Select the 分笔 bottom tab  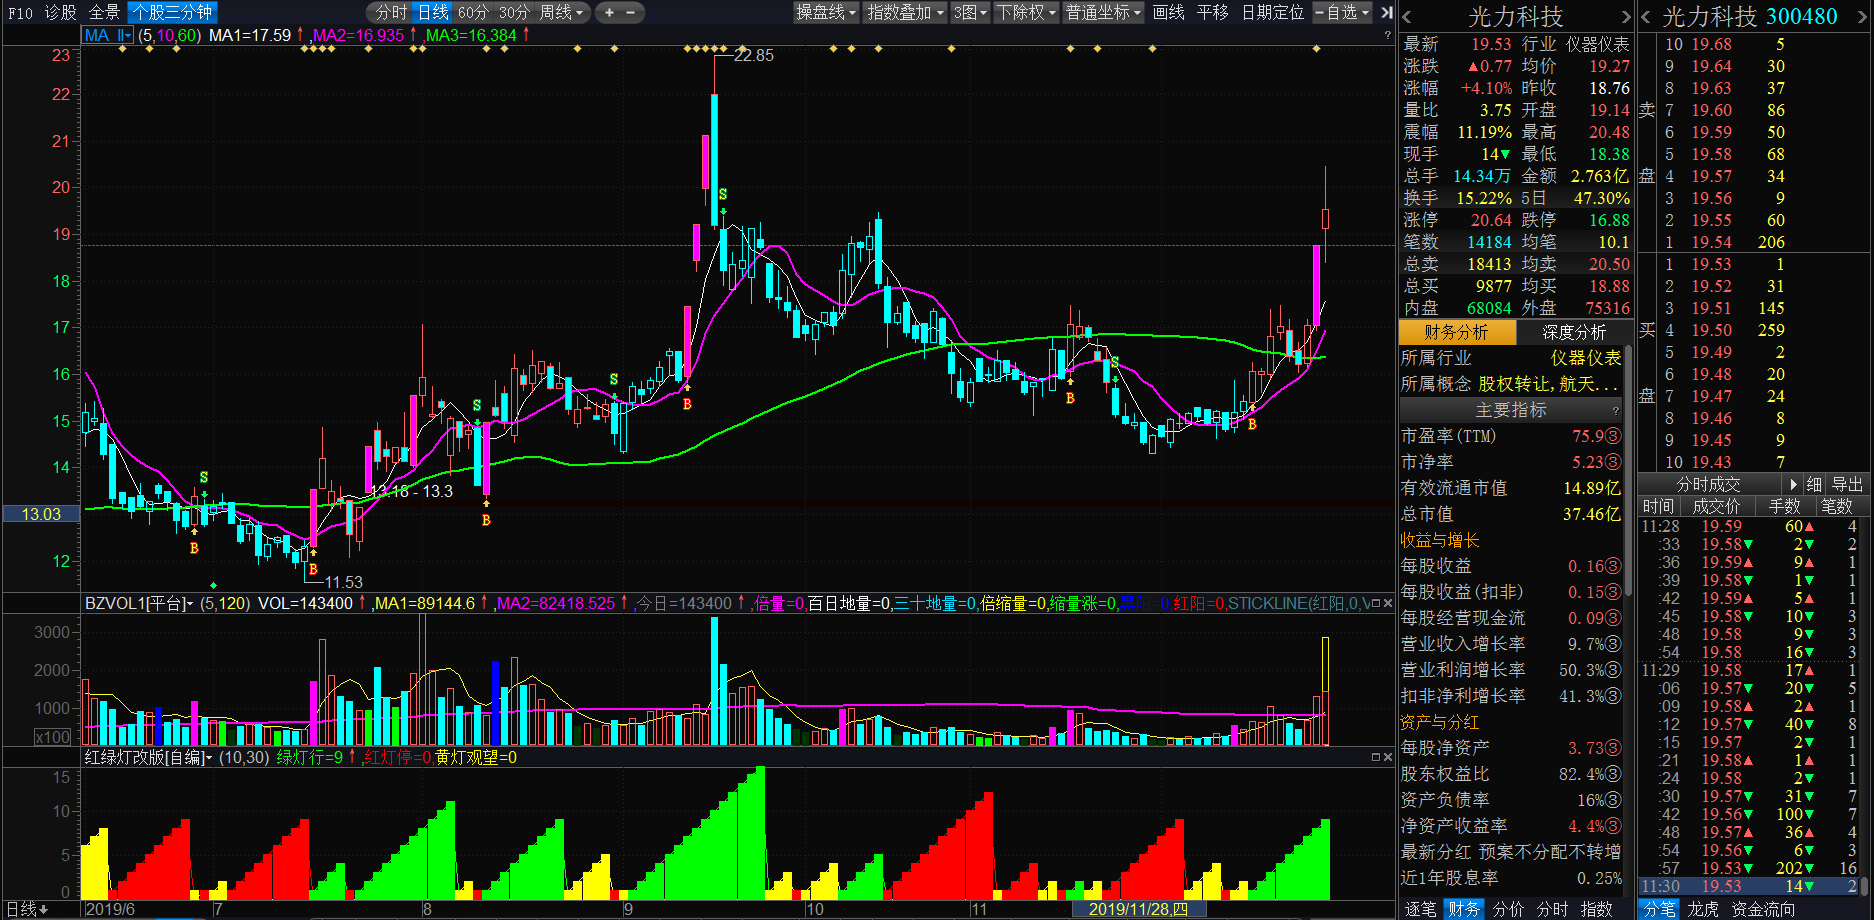point(1660,909)
